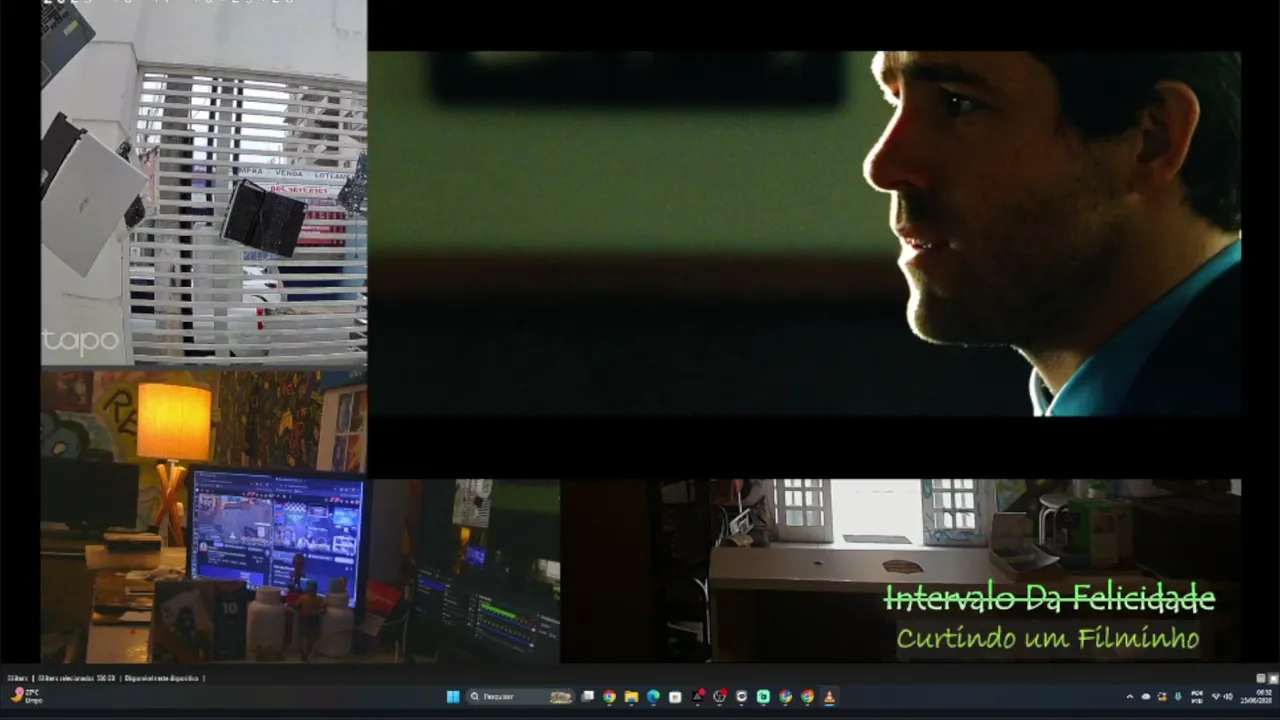
Task: Switch to the details view in status bar
Action: pyautogui.click(x=1261, y=678)
